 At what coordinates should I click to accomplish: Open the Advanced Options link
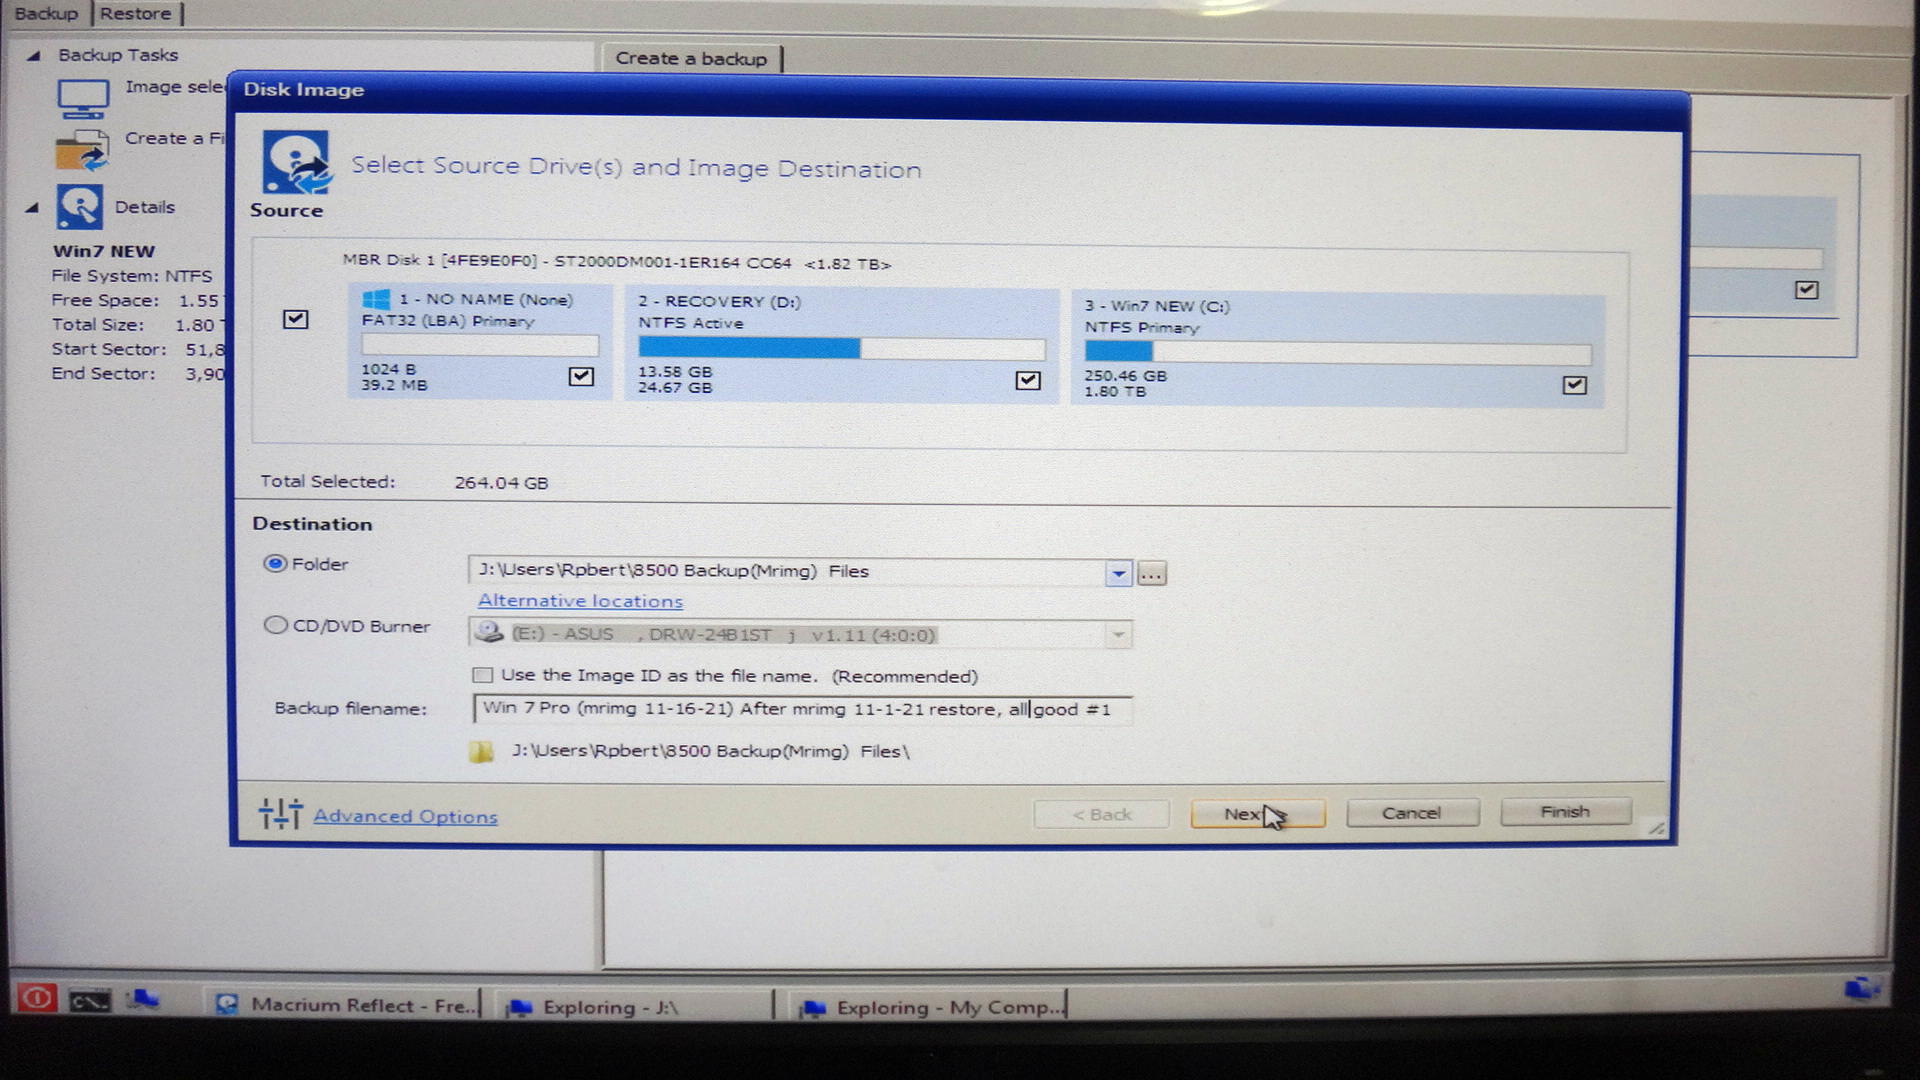click(405, 816)
